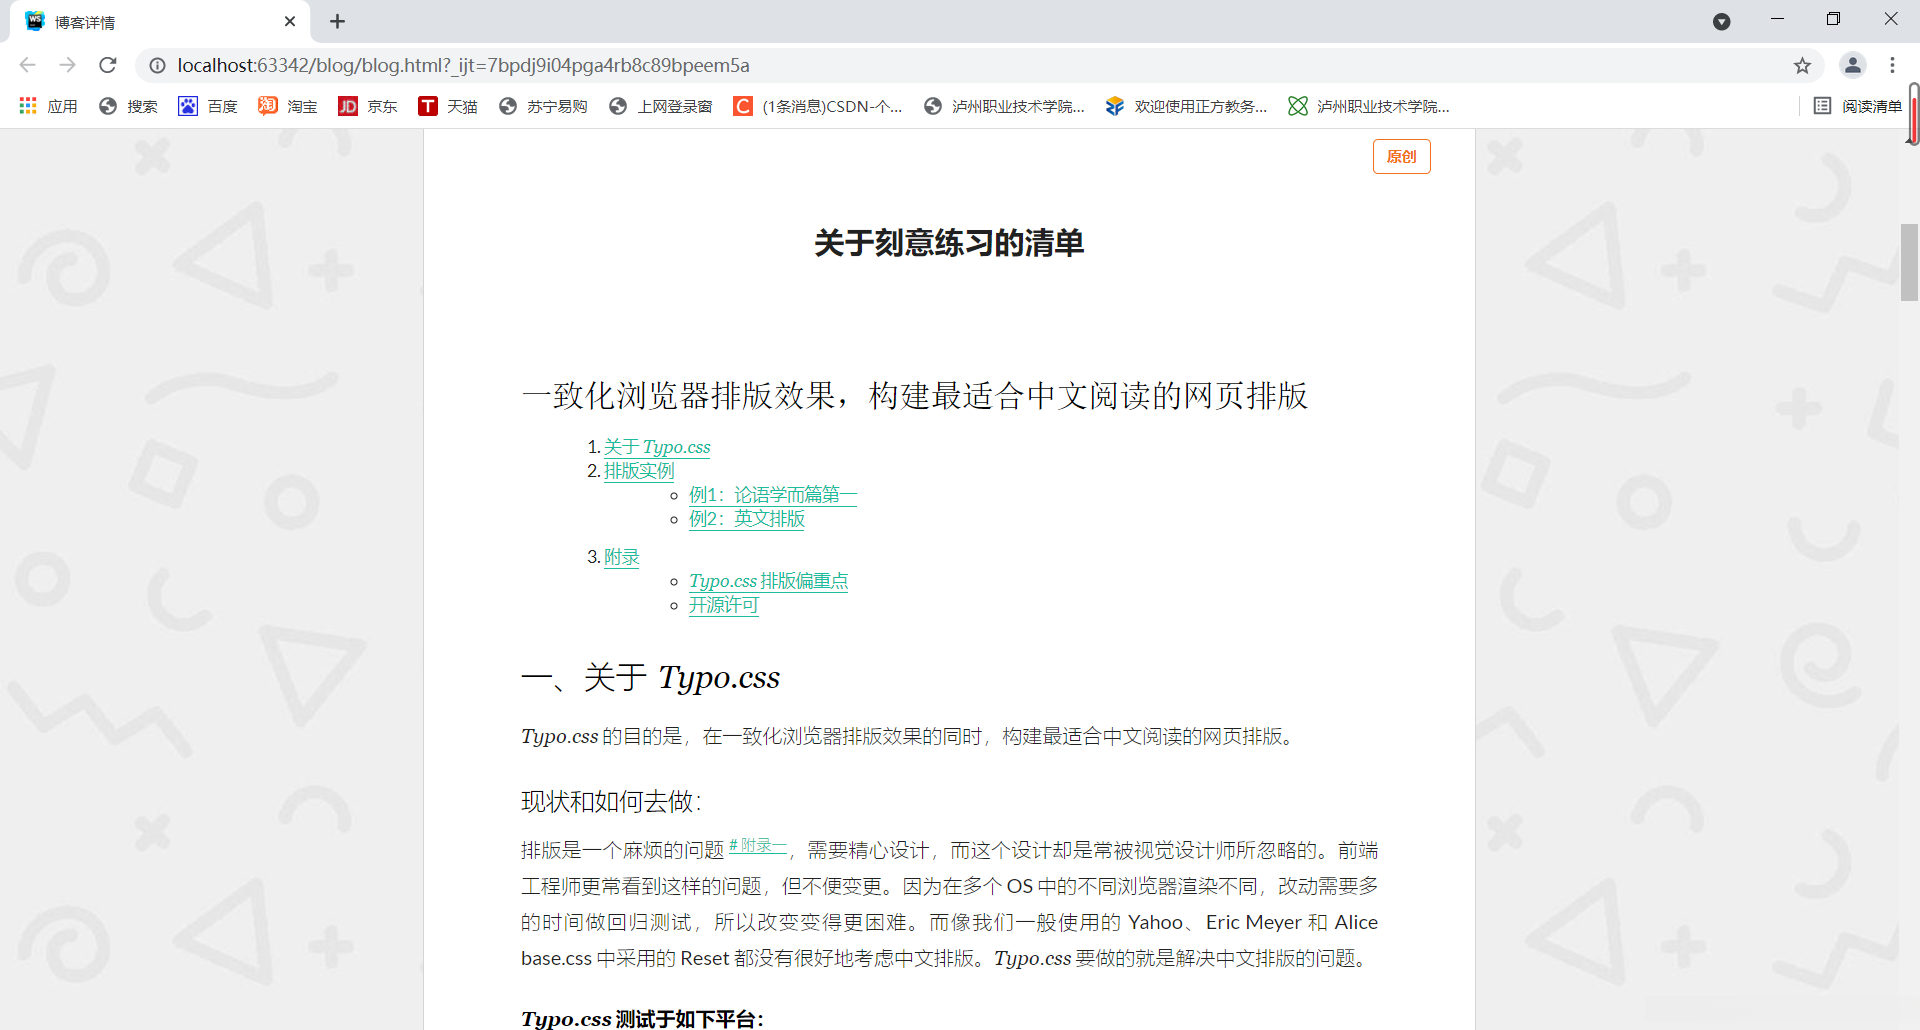Screen dimensions: 1920x1030
Task: Open a new browser tab
Action: pyautogui.click(x=337, y=21)
